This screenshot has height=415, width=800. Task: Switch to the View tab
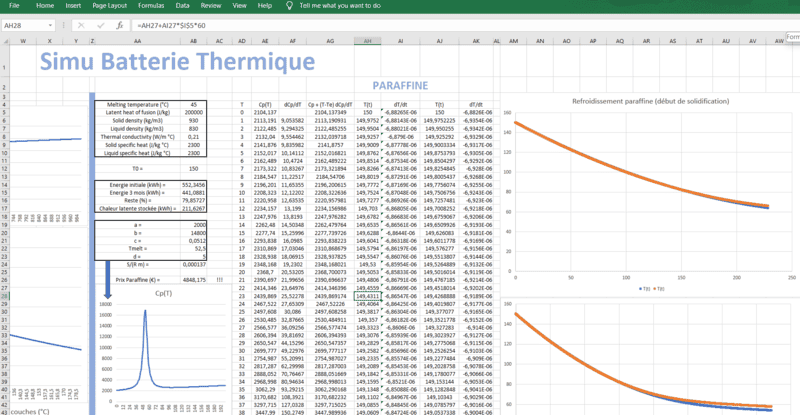tap(239, 6)
